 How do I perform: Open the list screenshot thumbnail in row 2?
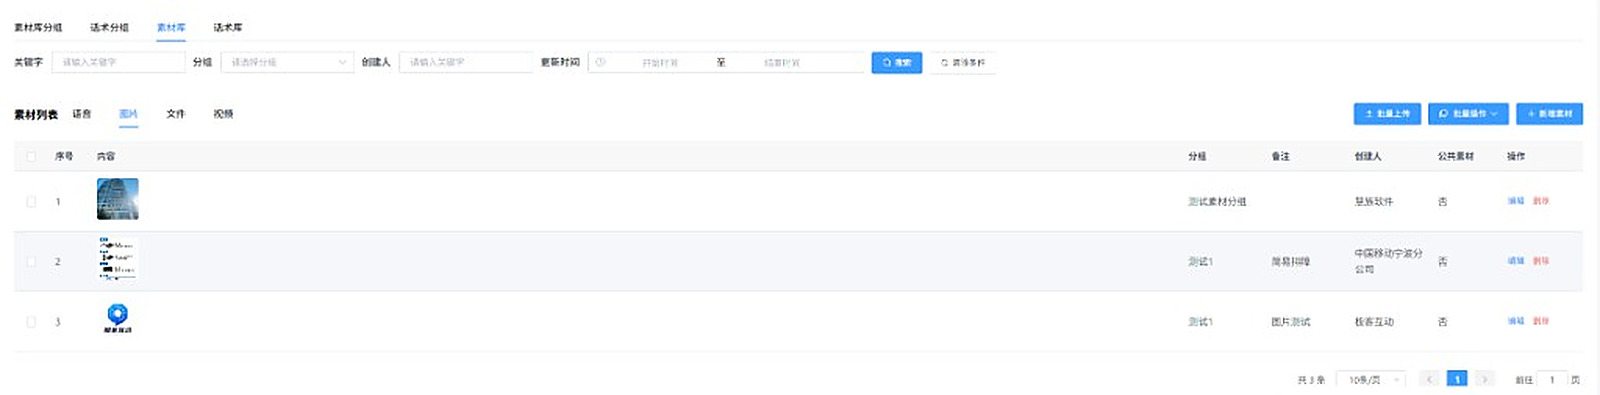118,259
